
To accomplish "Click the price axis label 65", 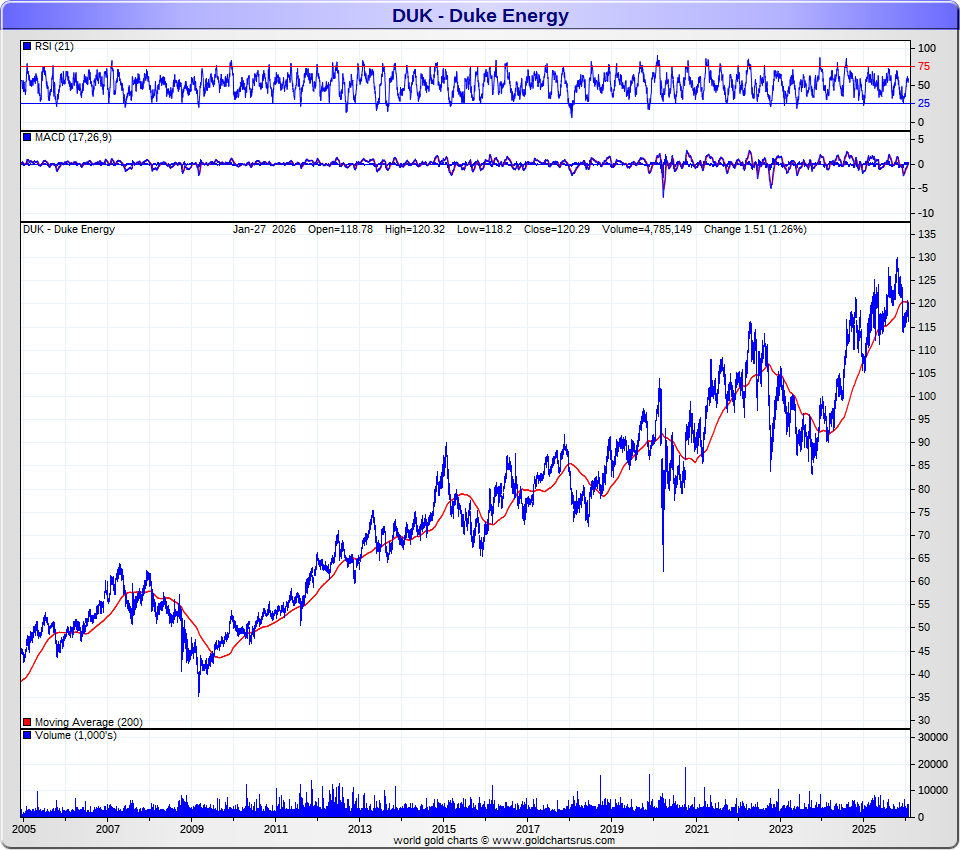I will [924, 558].
